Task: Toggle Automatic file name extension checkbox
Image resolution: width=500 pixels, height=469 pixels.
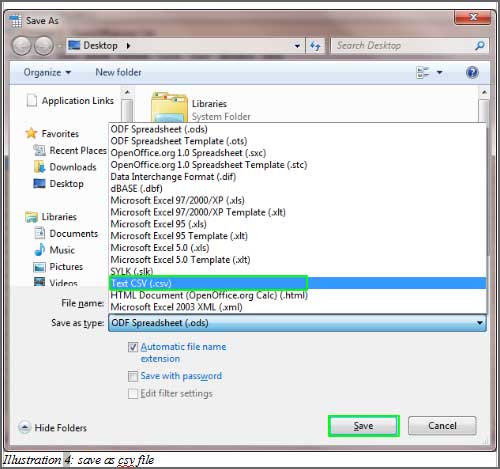Action: (x=133, y=347)
